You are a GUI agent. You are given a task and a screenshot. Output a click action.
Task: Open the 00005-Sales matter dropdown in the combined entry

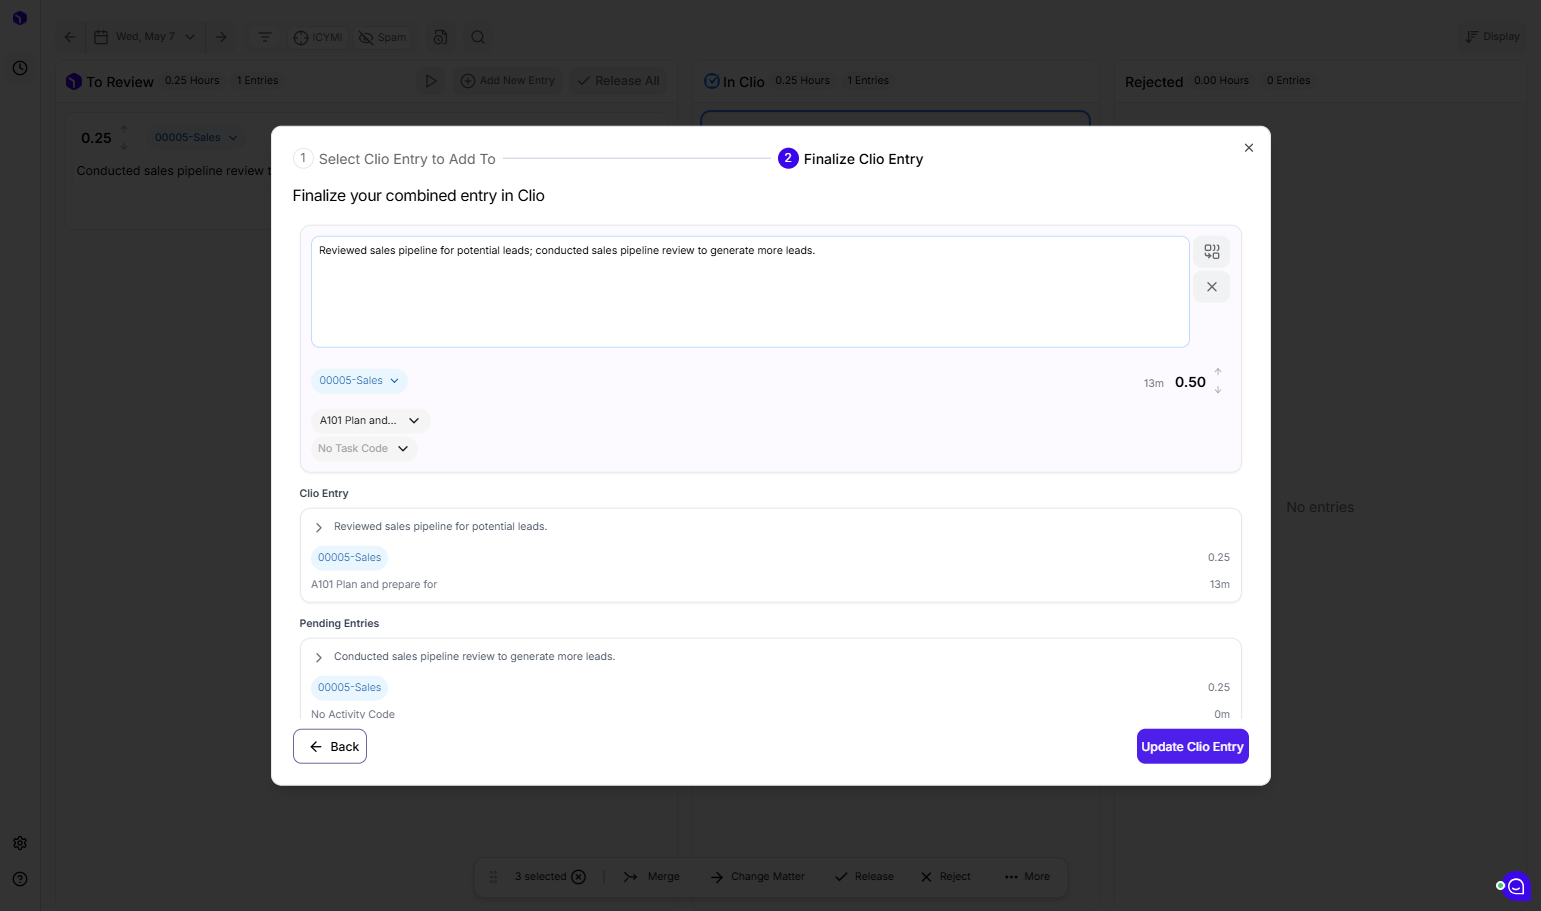point(359,381)
